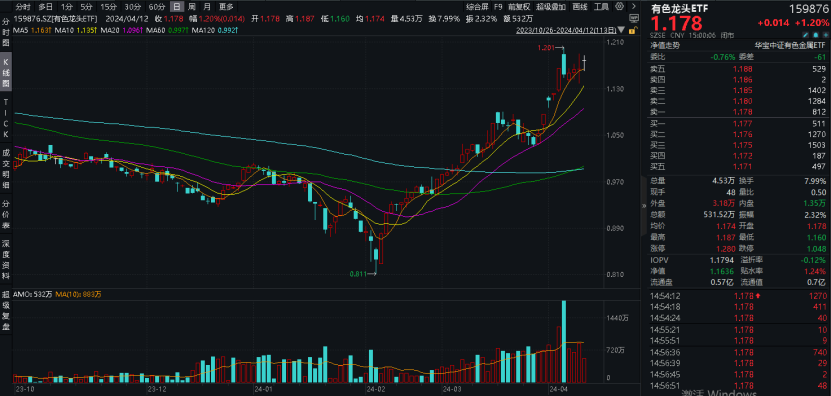Click the pencil edit icon under price change
Screen dimensions: 831x396
(x=806, y=35)
